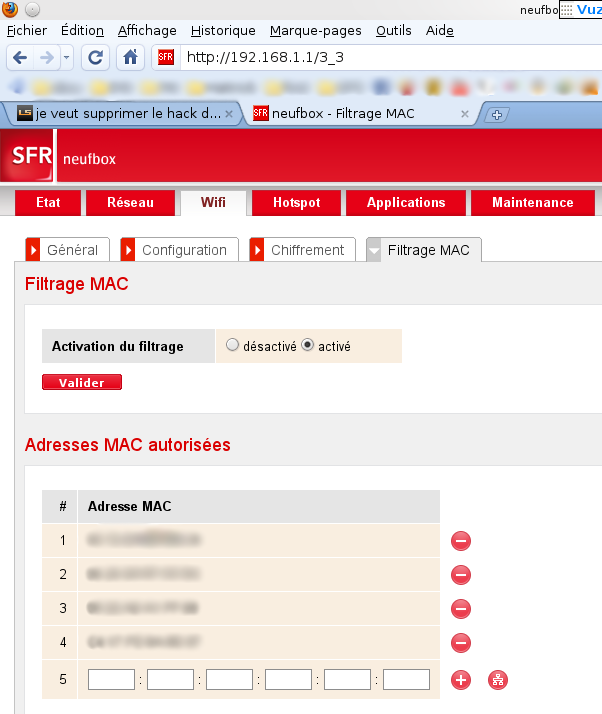Click the browser forward arrow
Image resolution: width=602 pixels, height=714 pixels.
(46, 58)
